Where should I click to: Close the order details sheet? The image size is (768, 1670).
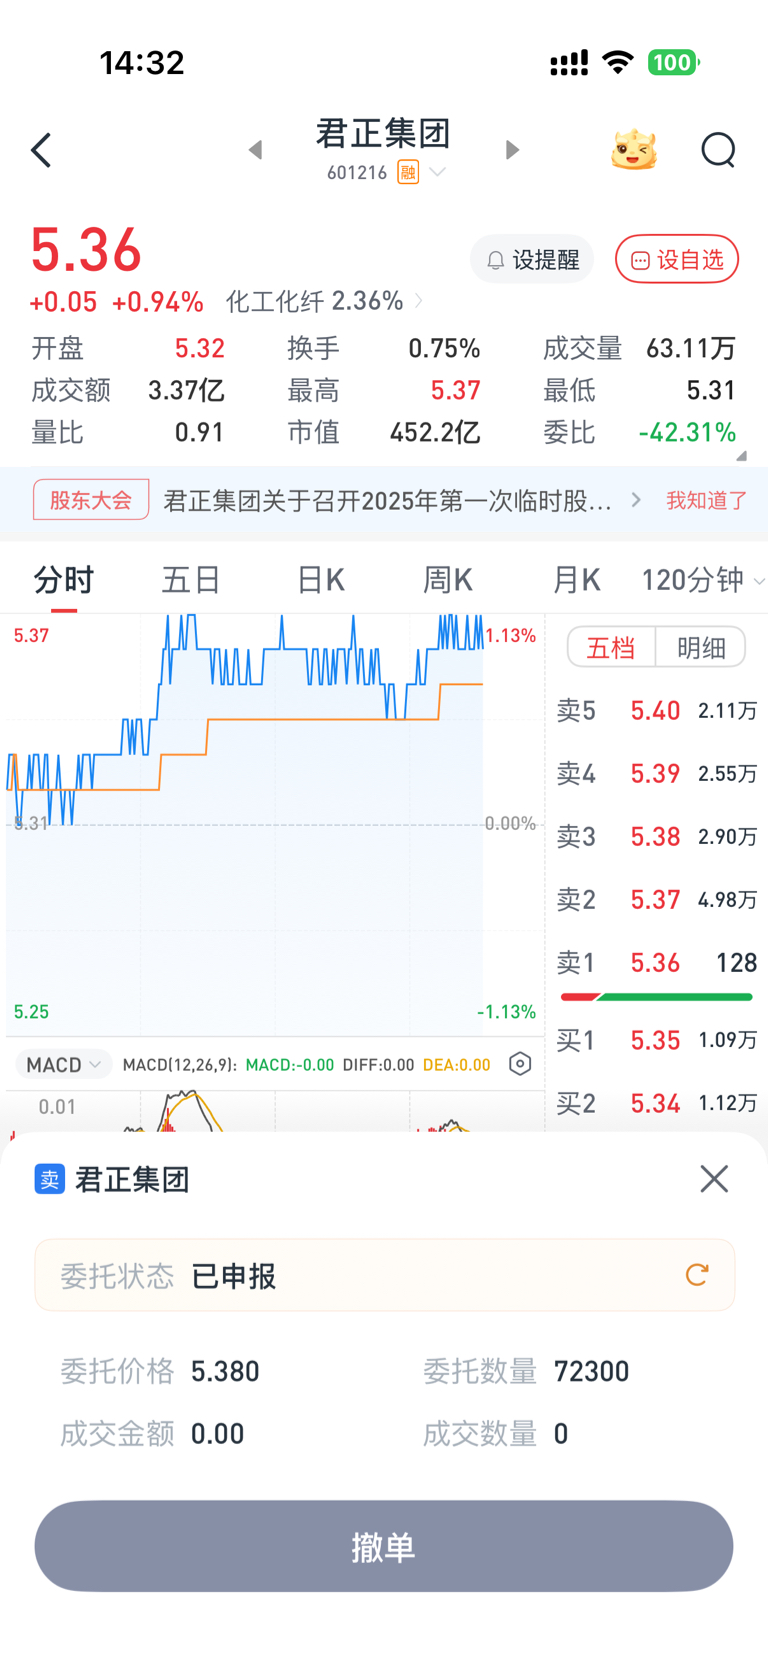click(714, 1179)
